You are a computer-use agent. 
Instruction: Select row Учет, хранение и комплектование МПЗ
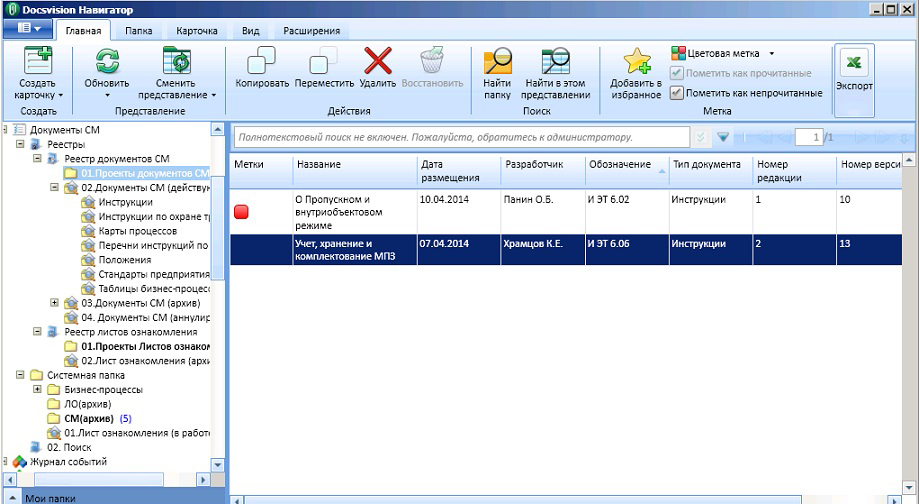(x=566, y=250)
